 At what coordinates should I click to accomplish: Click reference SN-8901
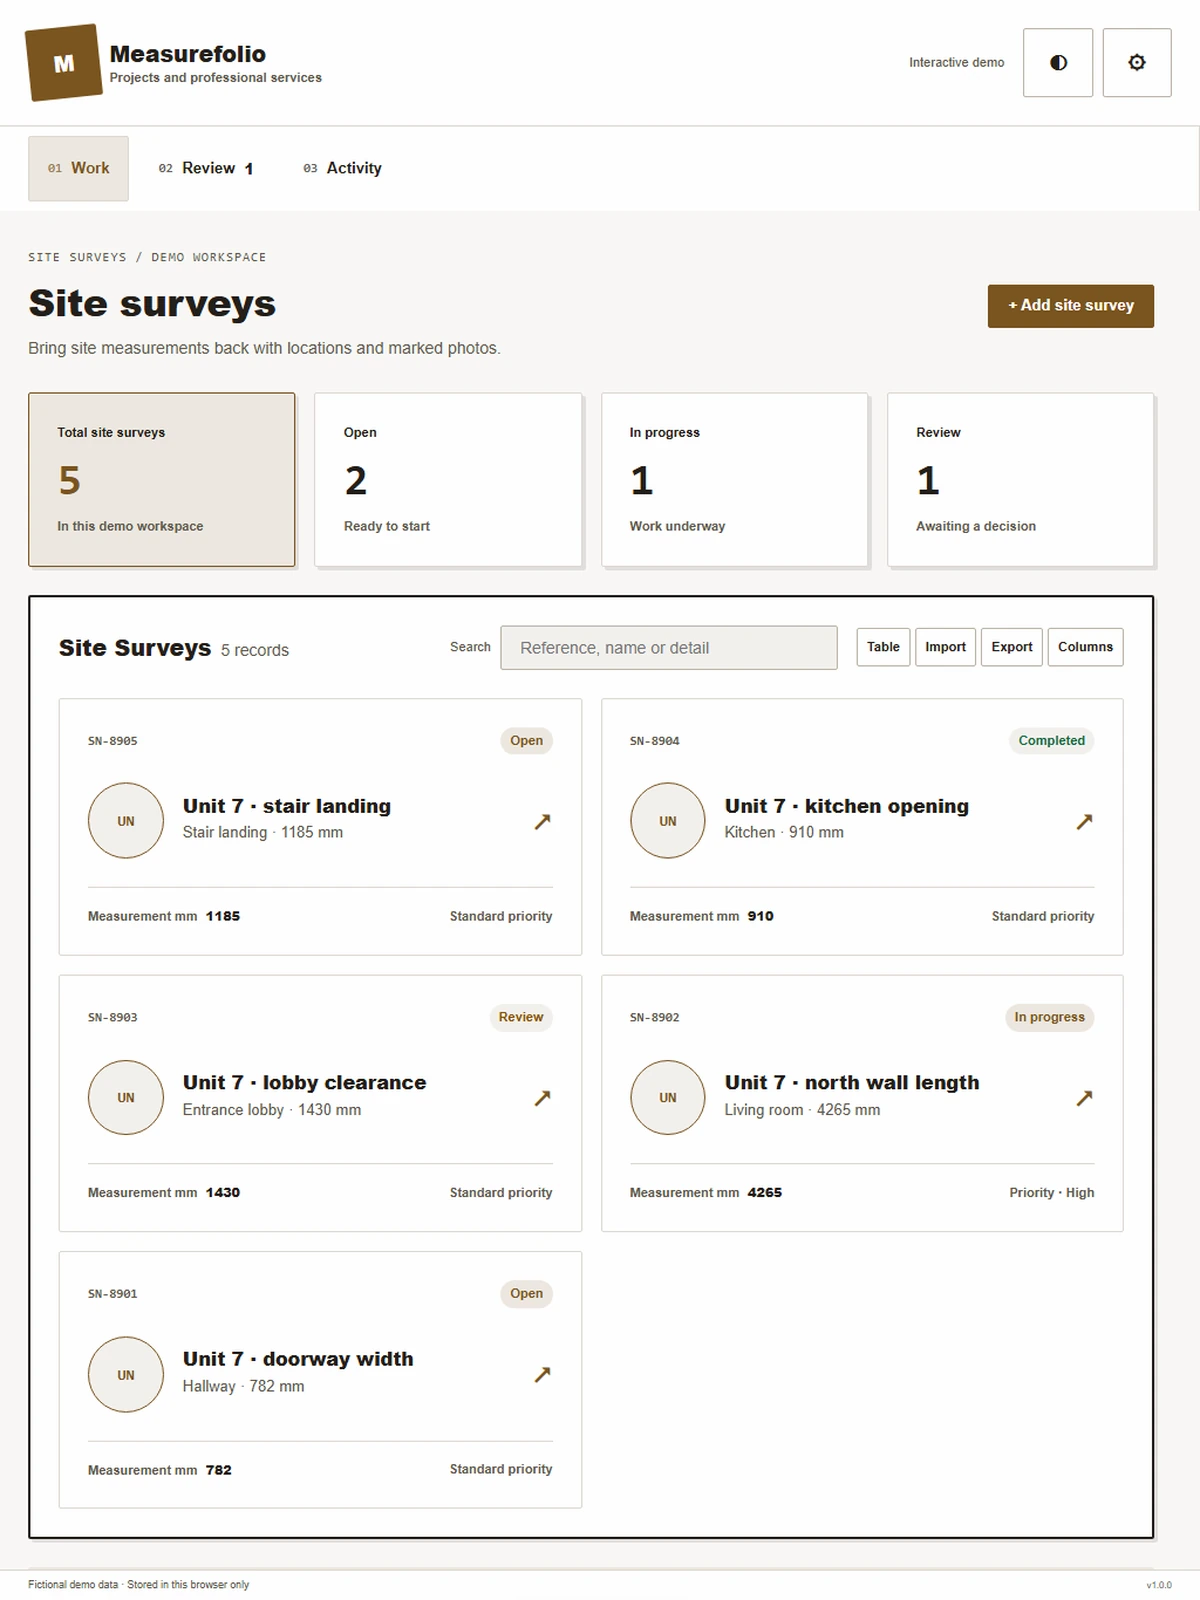click(x=113, y=1294)
